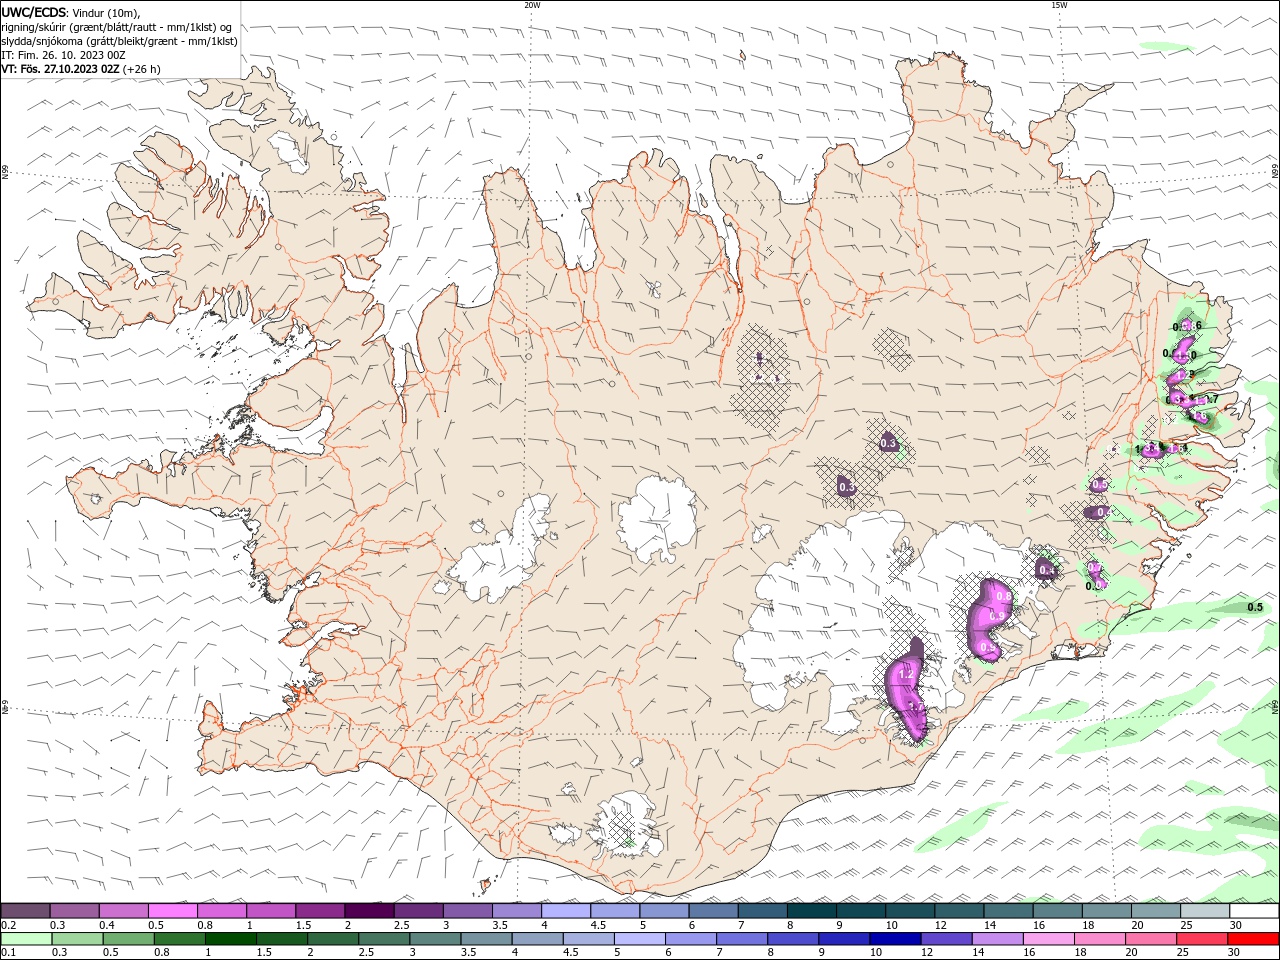
Task: Pick the purple 12 swatch in the lower legend
Action: point(944,939)
